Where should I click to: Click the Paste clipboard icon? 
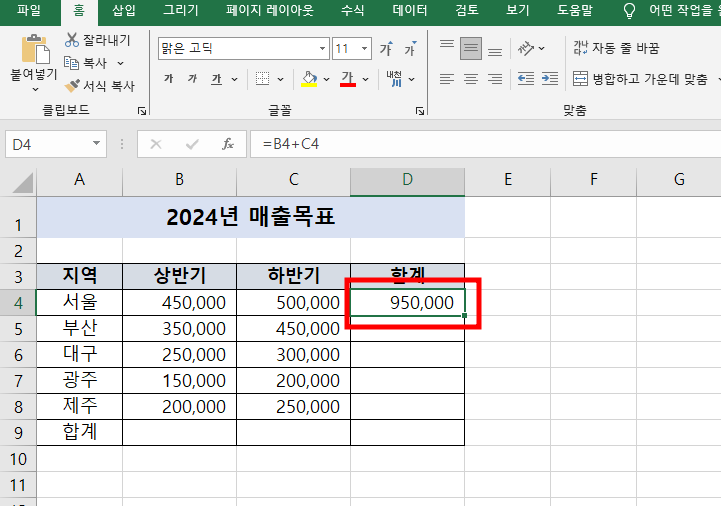click(x=35, y=48)
